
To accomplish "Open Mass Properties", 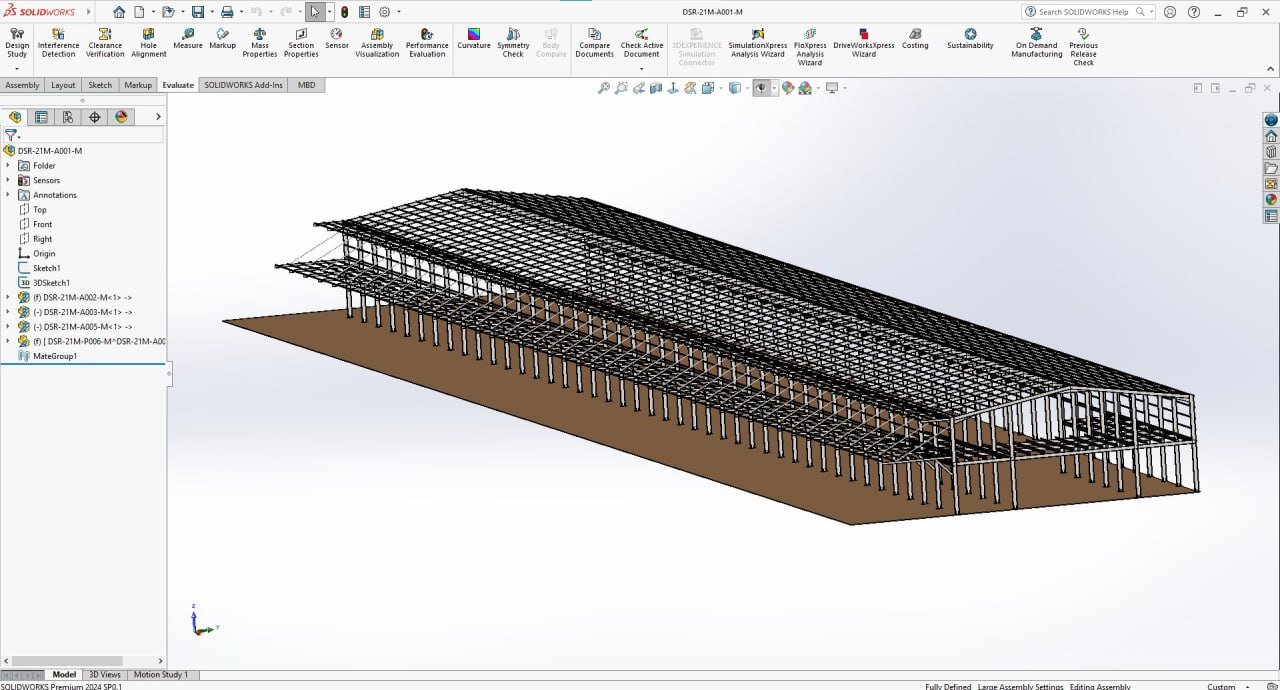I will pyautogui.click(x=259, y=43).
